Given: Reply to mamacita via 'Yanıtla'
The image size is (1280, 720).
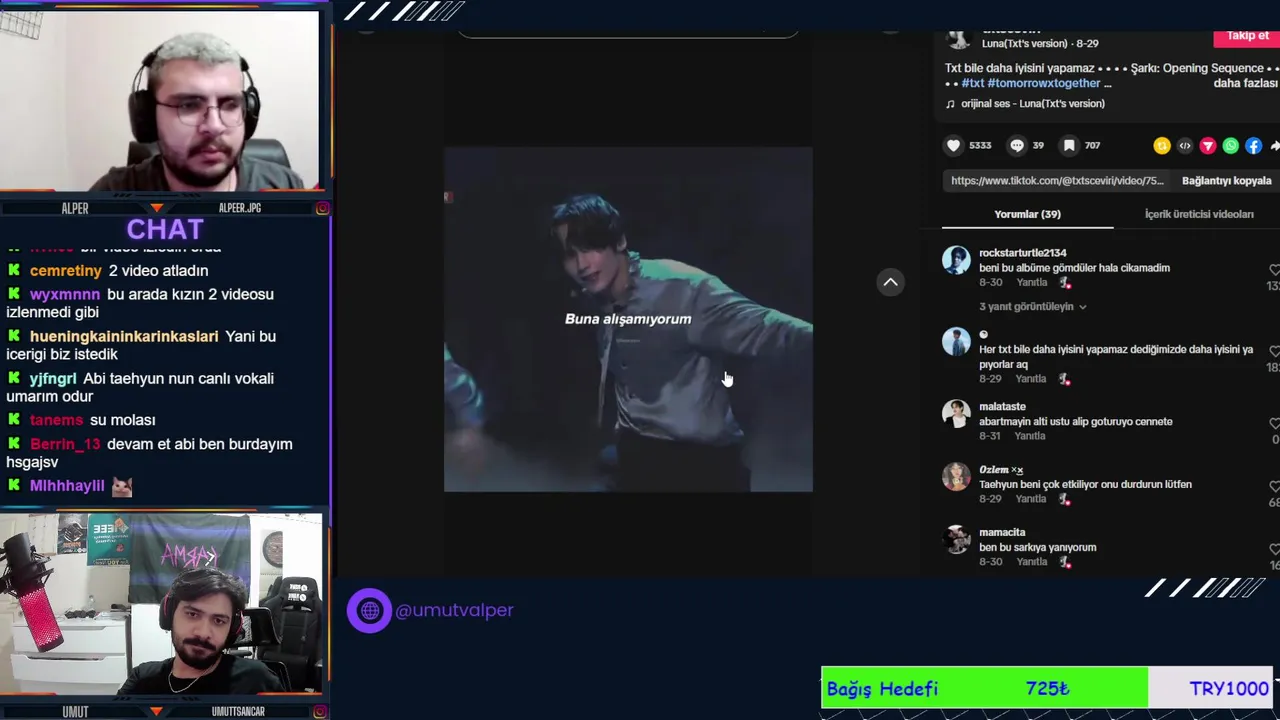Looking at the screenshot, I should [x=1031, y=562].
